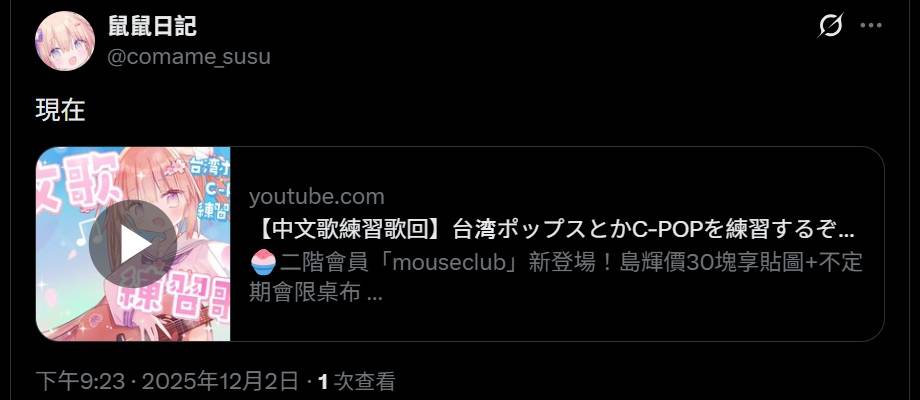
Task: View the 1 次查看 view count
Action: point(356,382)
